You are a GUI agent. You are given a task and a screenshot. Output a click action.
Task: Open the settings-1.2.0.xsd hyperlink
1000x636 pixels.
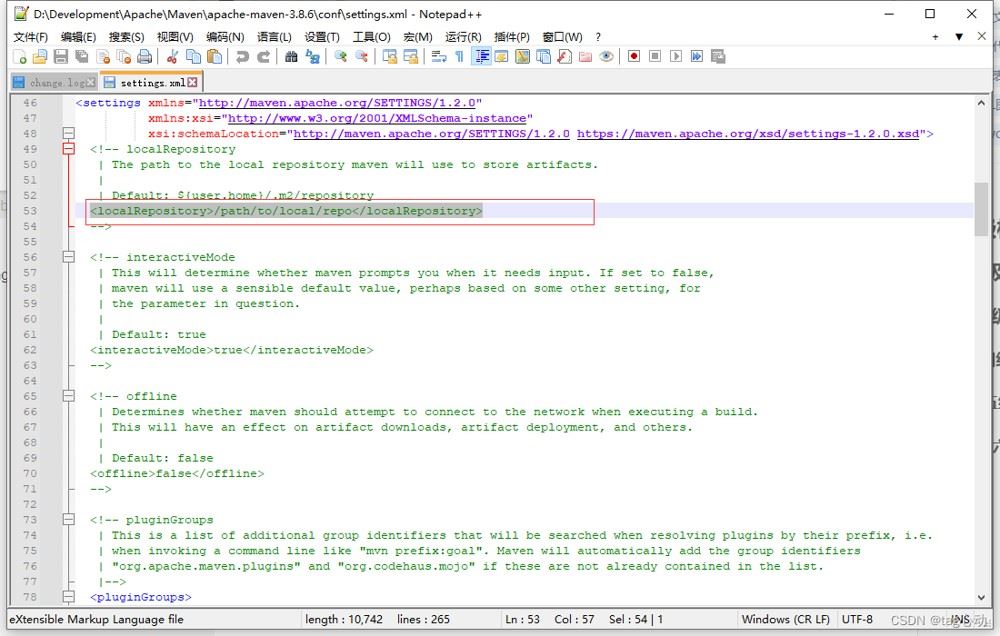tap(748, 133)
